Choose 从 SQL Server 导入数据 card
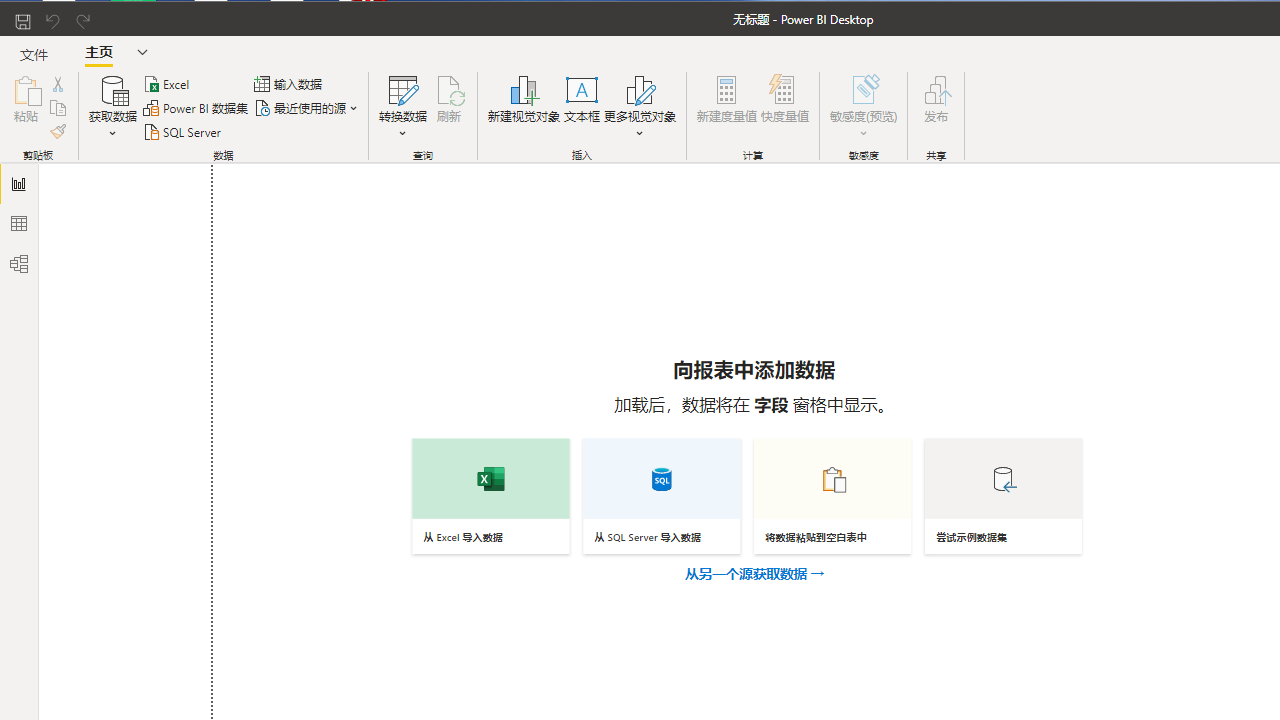The width and height of the screenshot is (1280, 720). point(662,496)
